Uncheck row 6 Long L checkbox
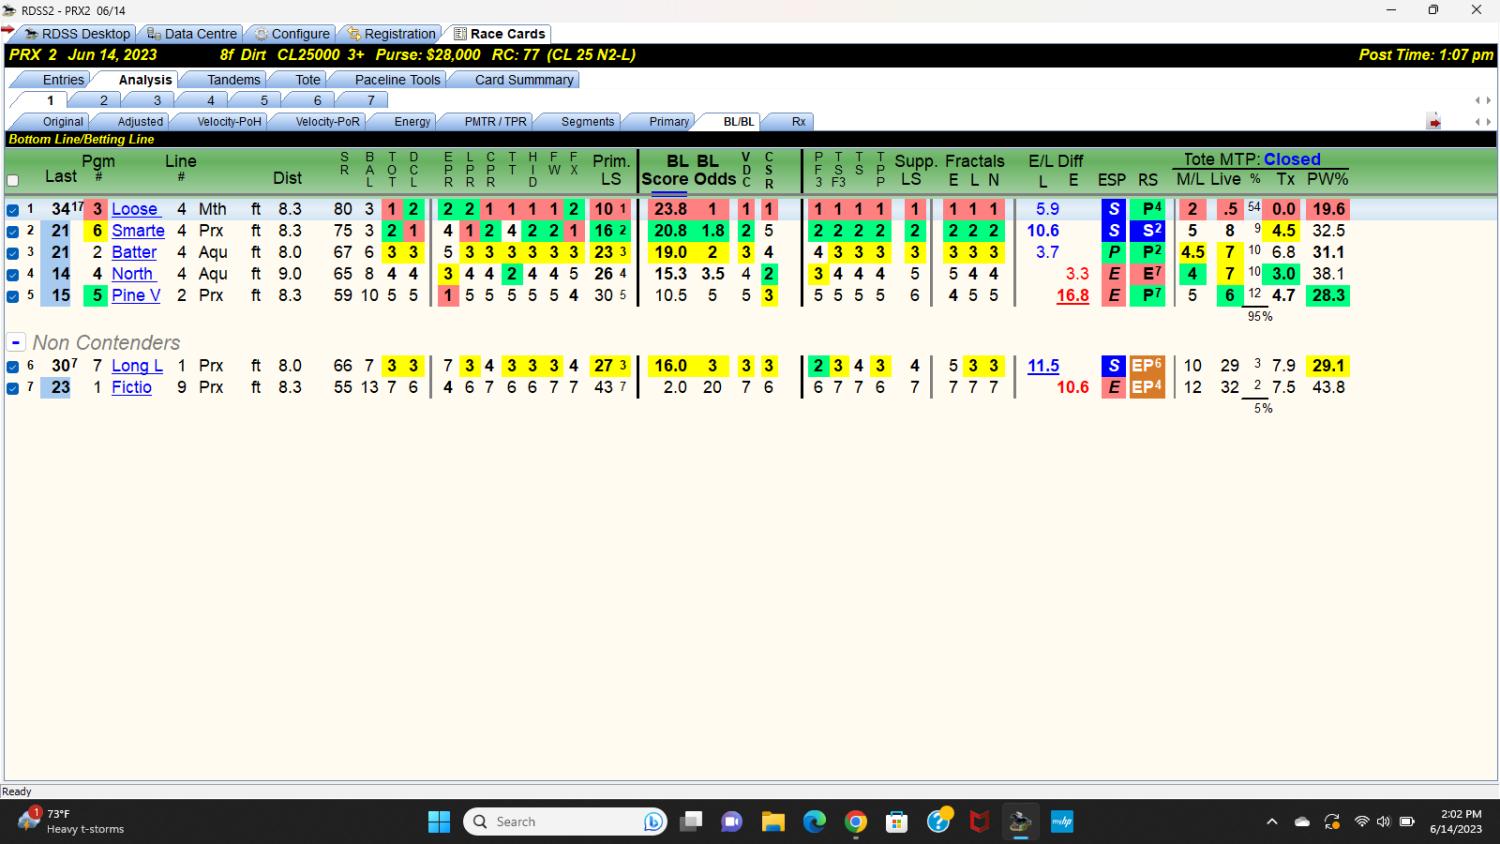This screenshot has height=844, width=1500. [x=13, y=366]
